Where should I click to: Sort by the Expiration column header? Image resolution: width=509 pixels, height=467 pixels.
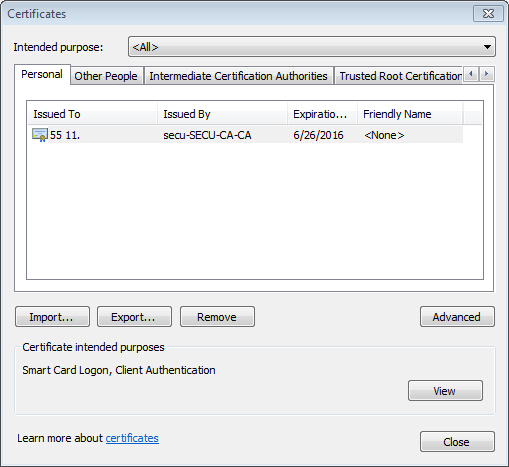point(322,114)
